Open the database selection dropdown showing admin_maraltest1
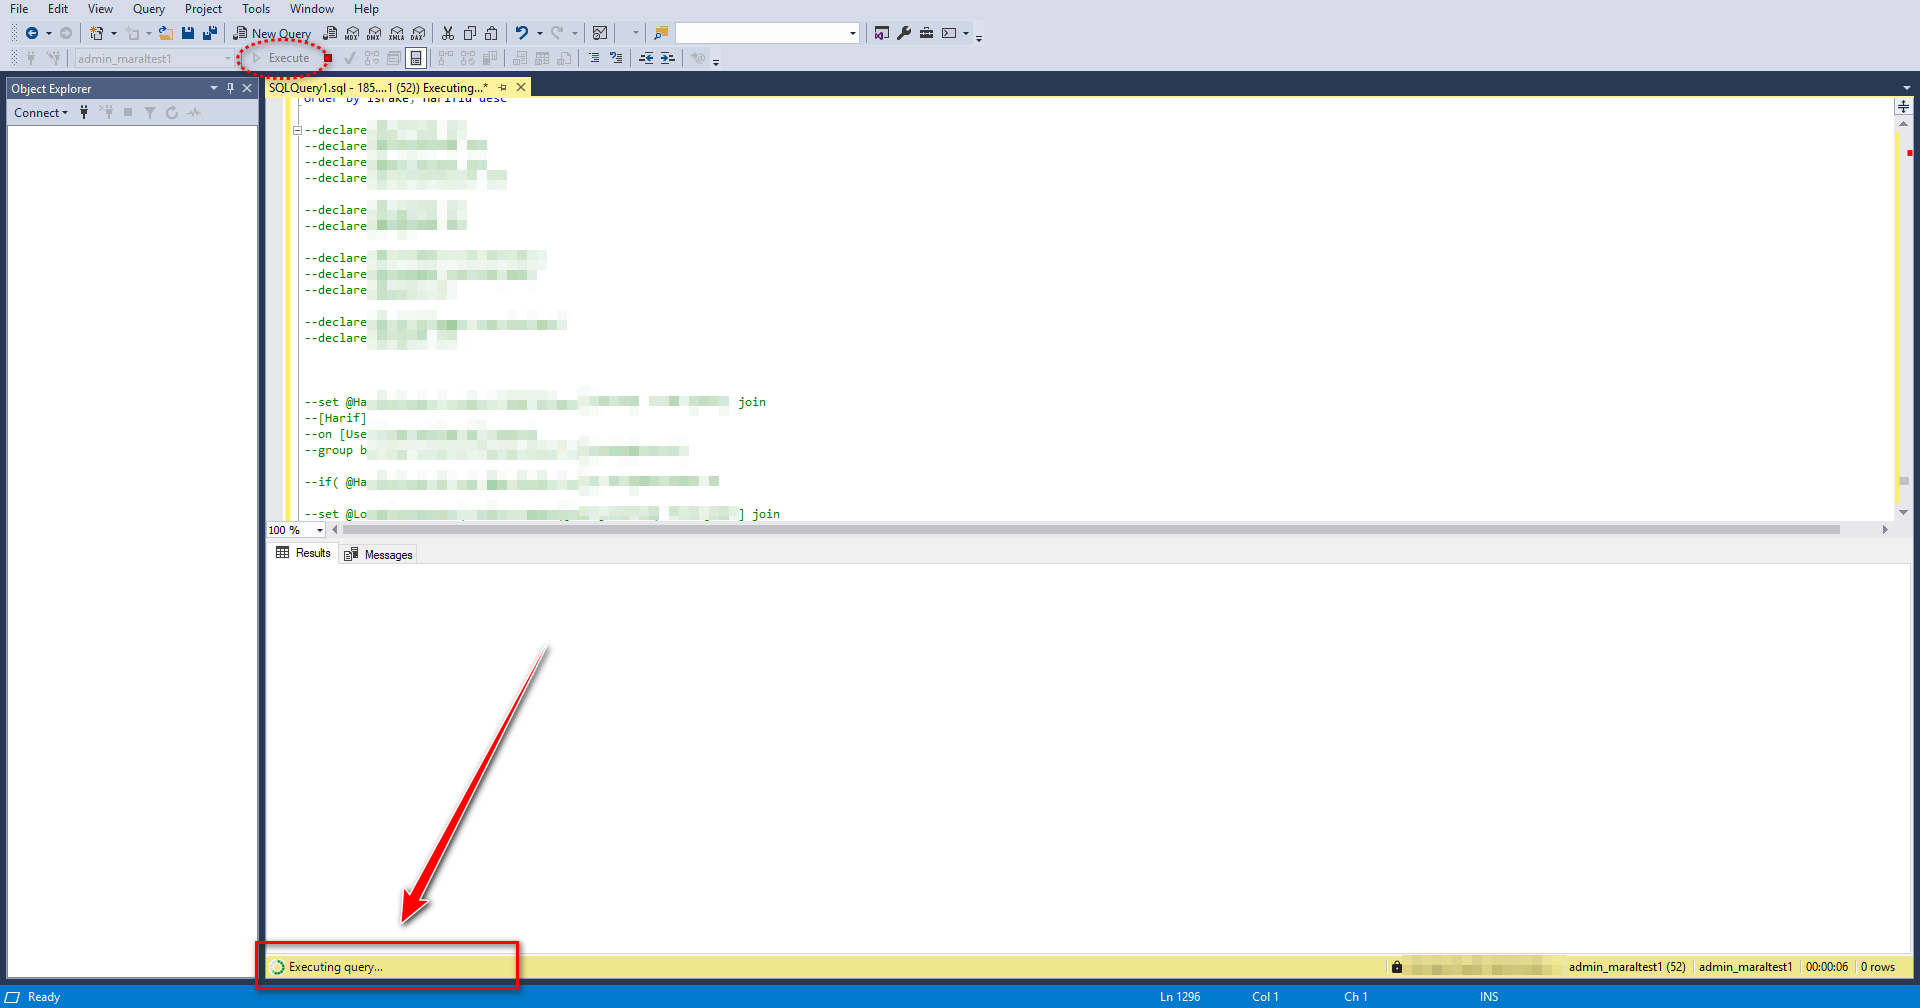 coord(228,58)
